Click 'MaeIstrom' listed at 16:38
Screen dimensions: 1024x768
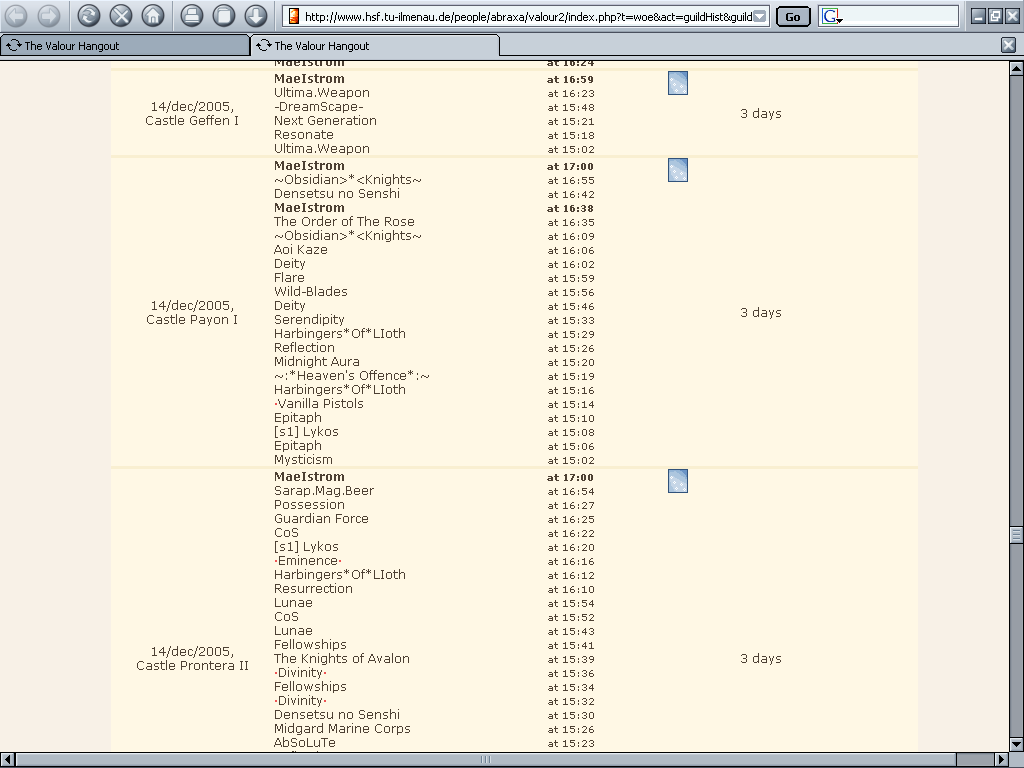309,208
